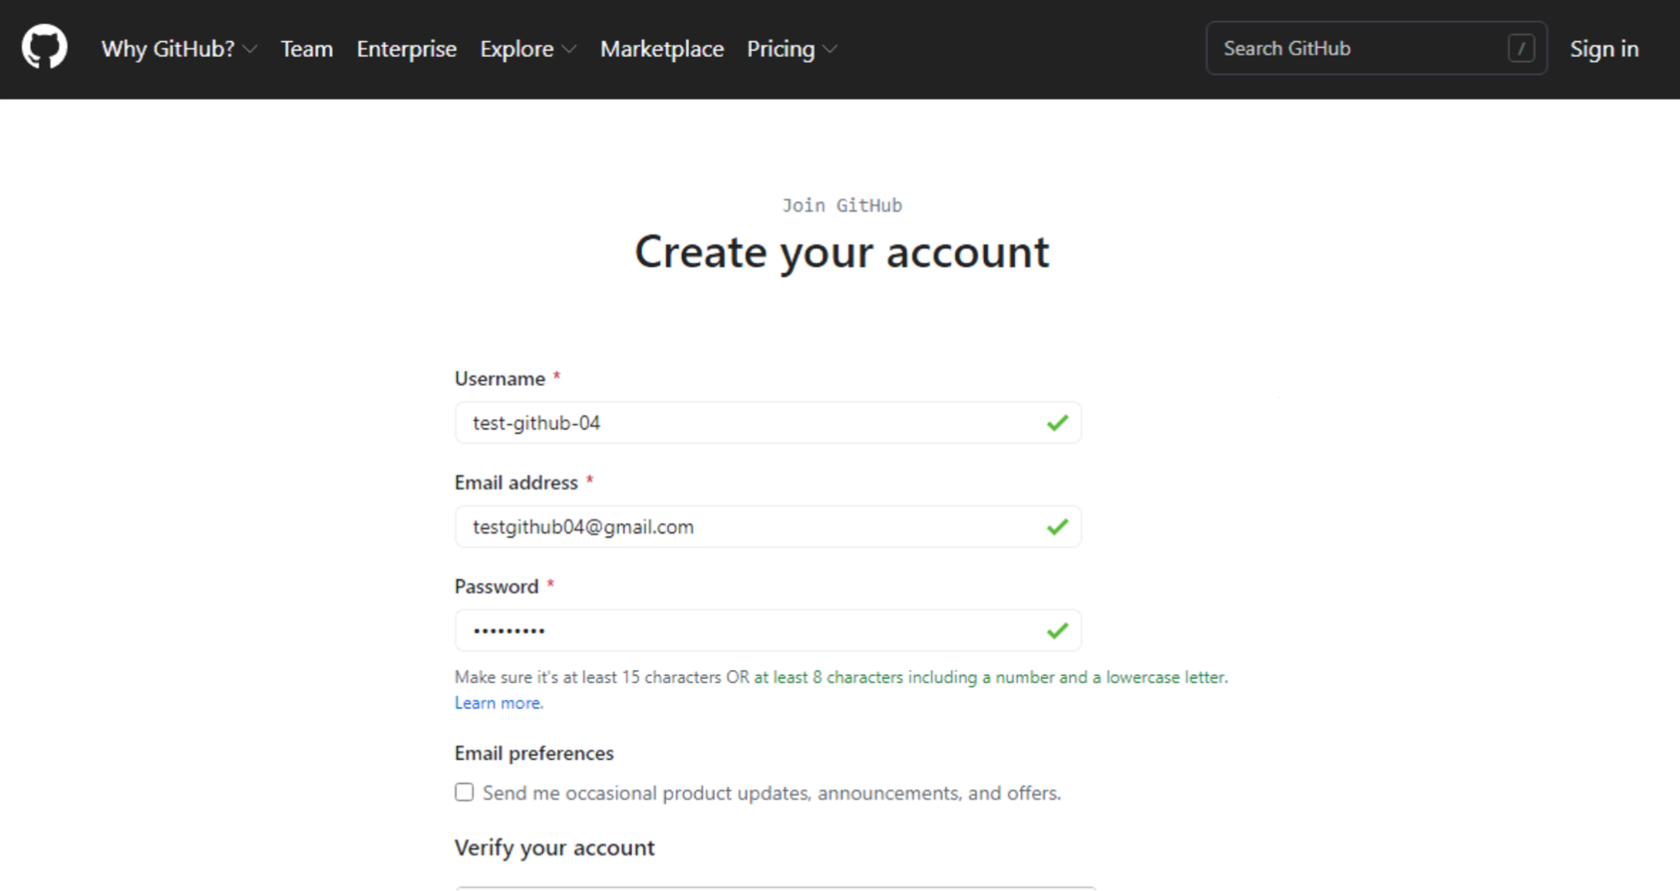Click the 'Username' field label
1680x891 pixels.
[500, 379]
